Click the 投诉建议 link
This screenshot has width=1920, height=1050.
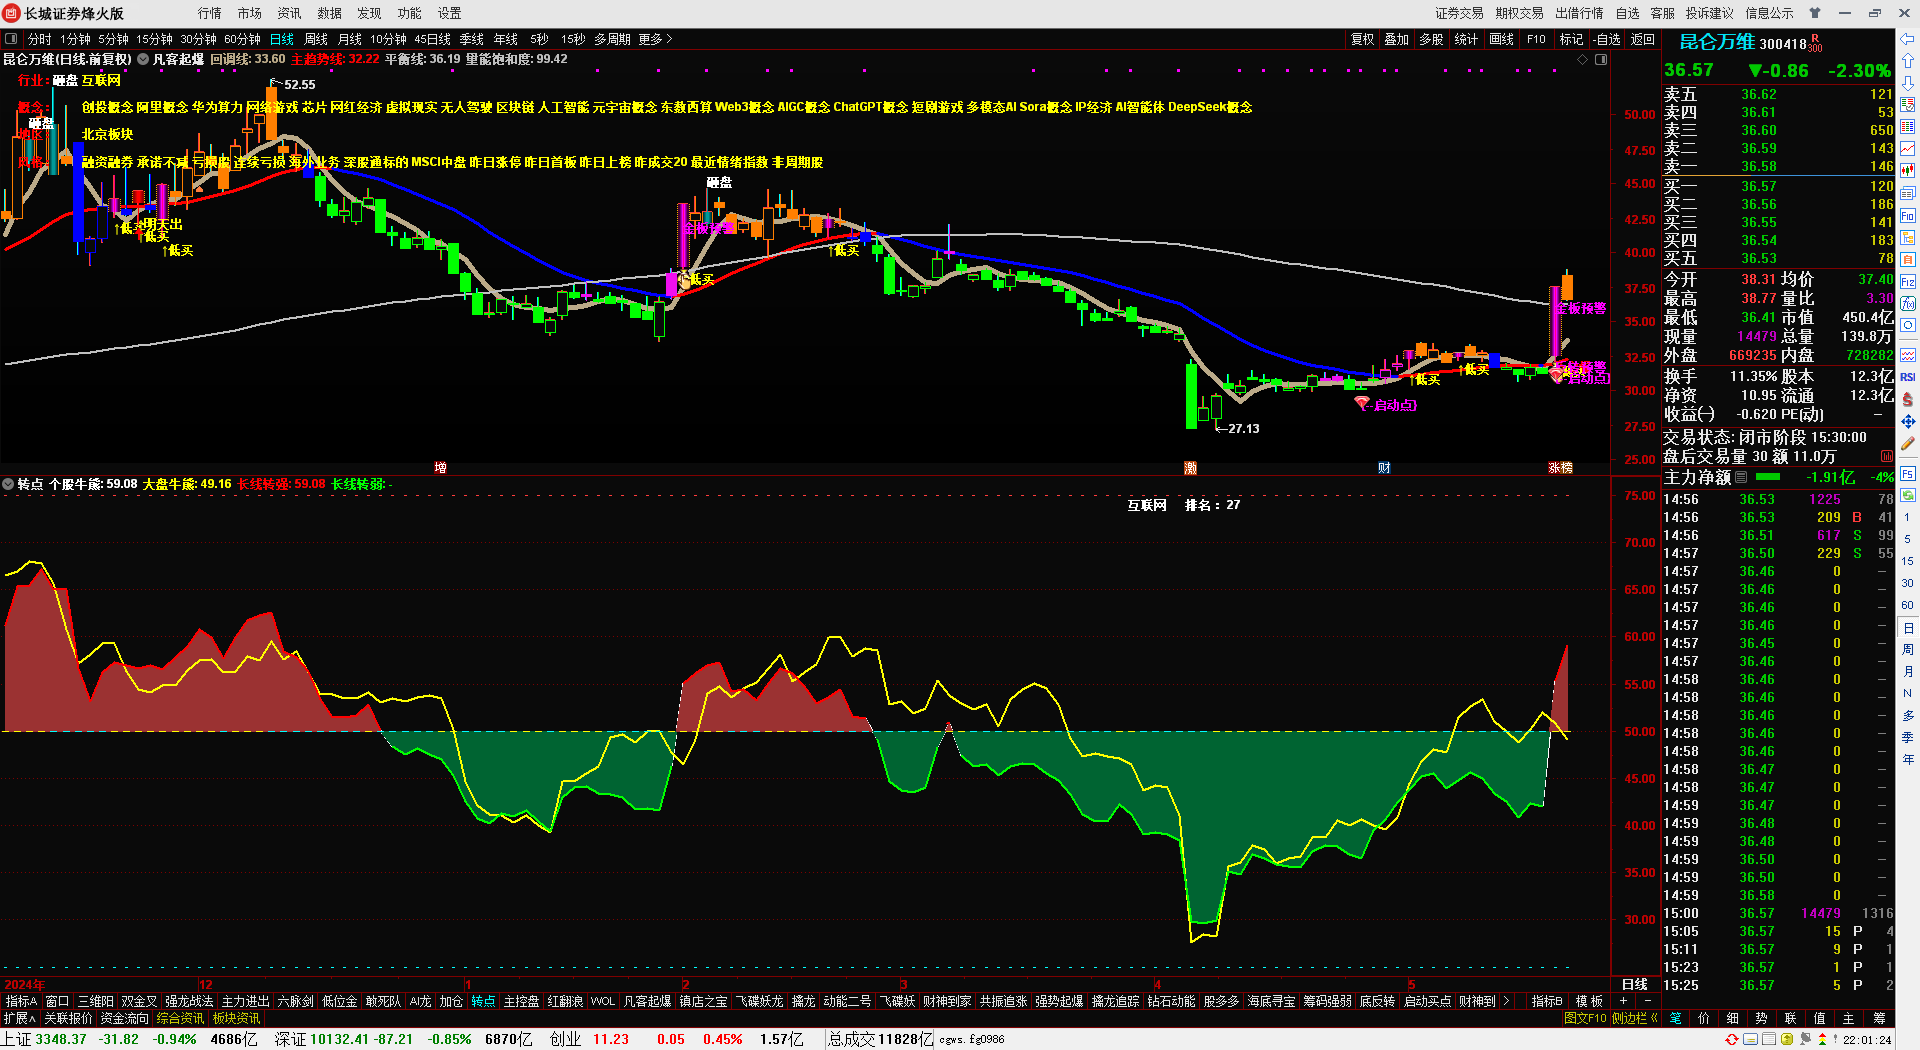coord(1709,13)
